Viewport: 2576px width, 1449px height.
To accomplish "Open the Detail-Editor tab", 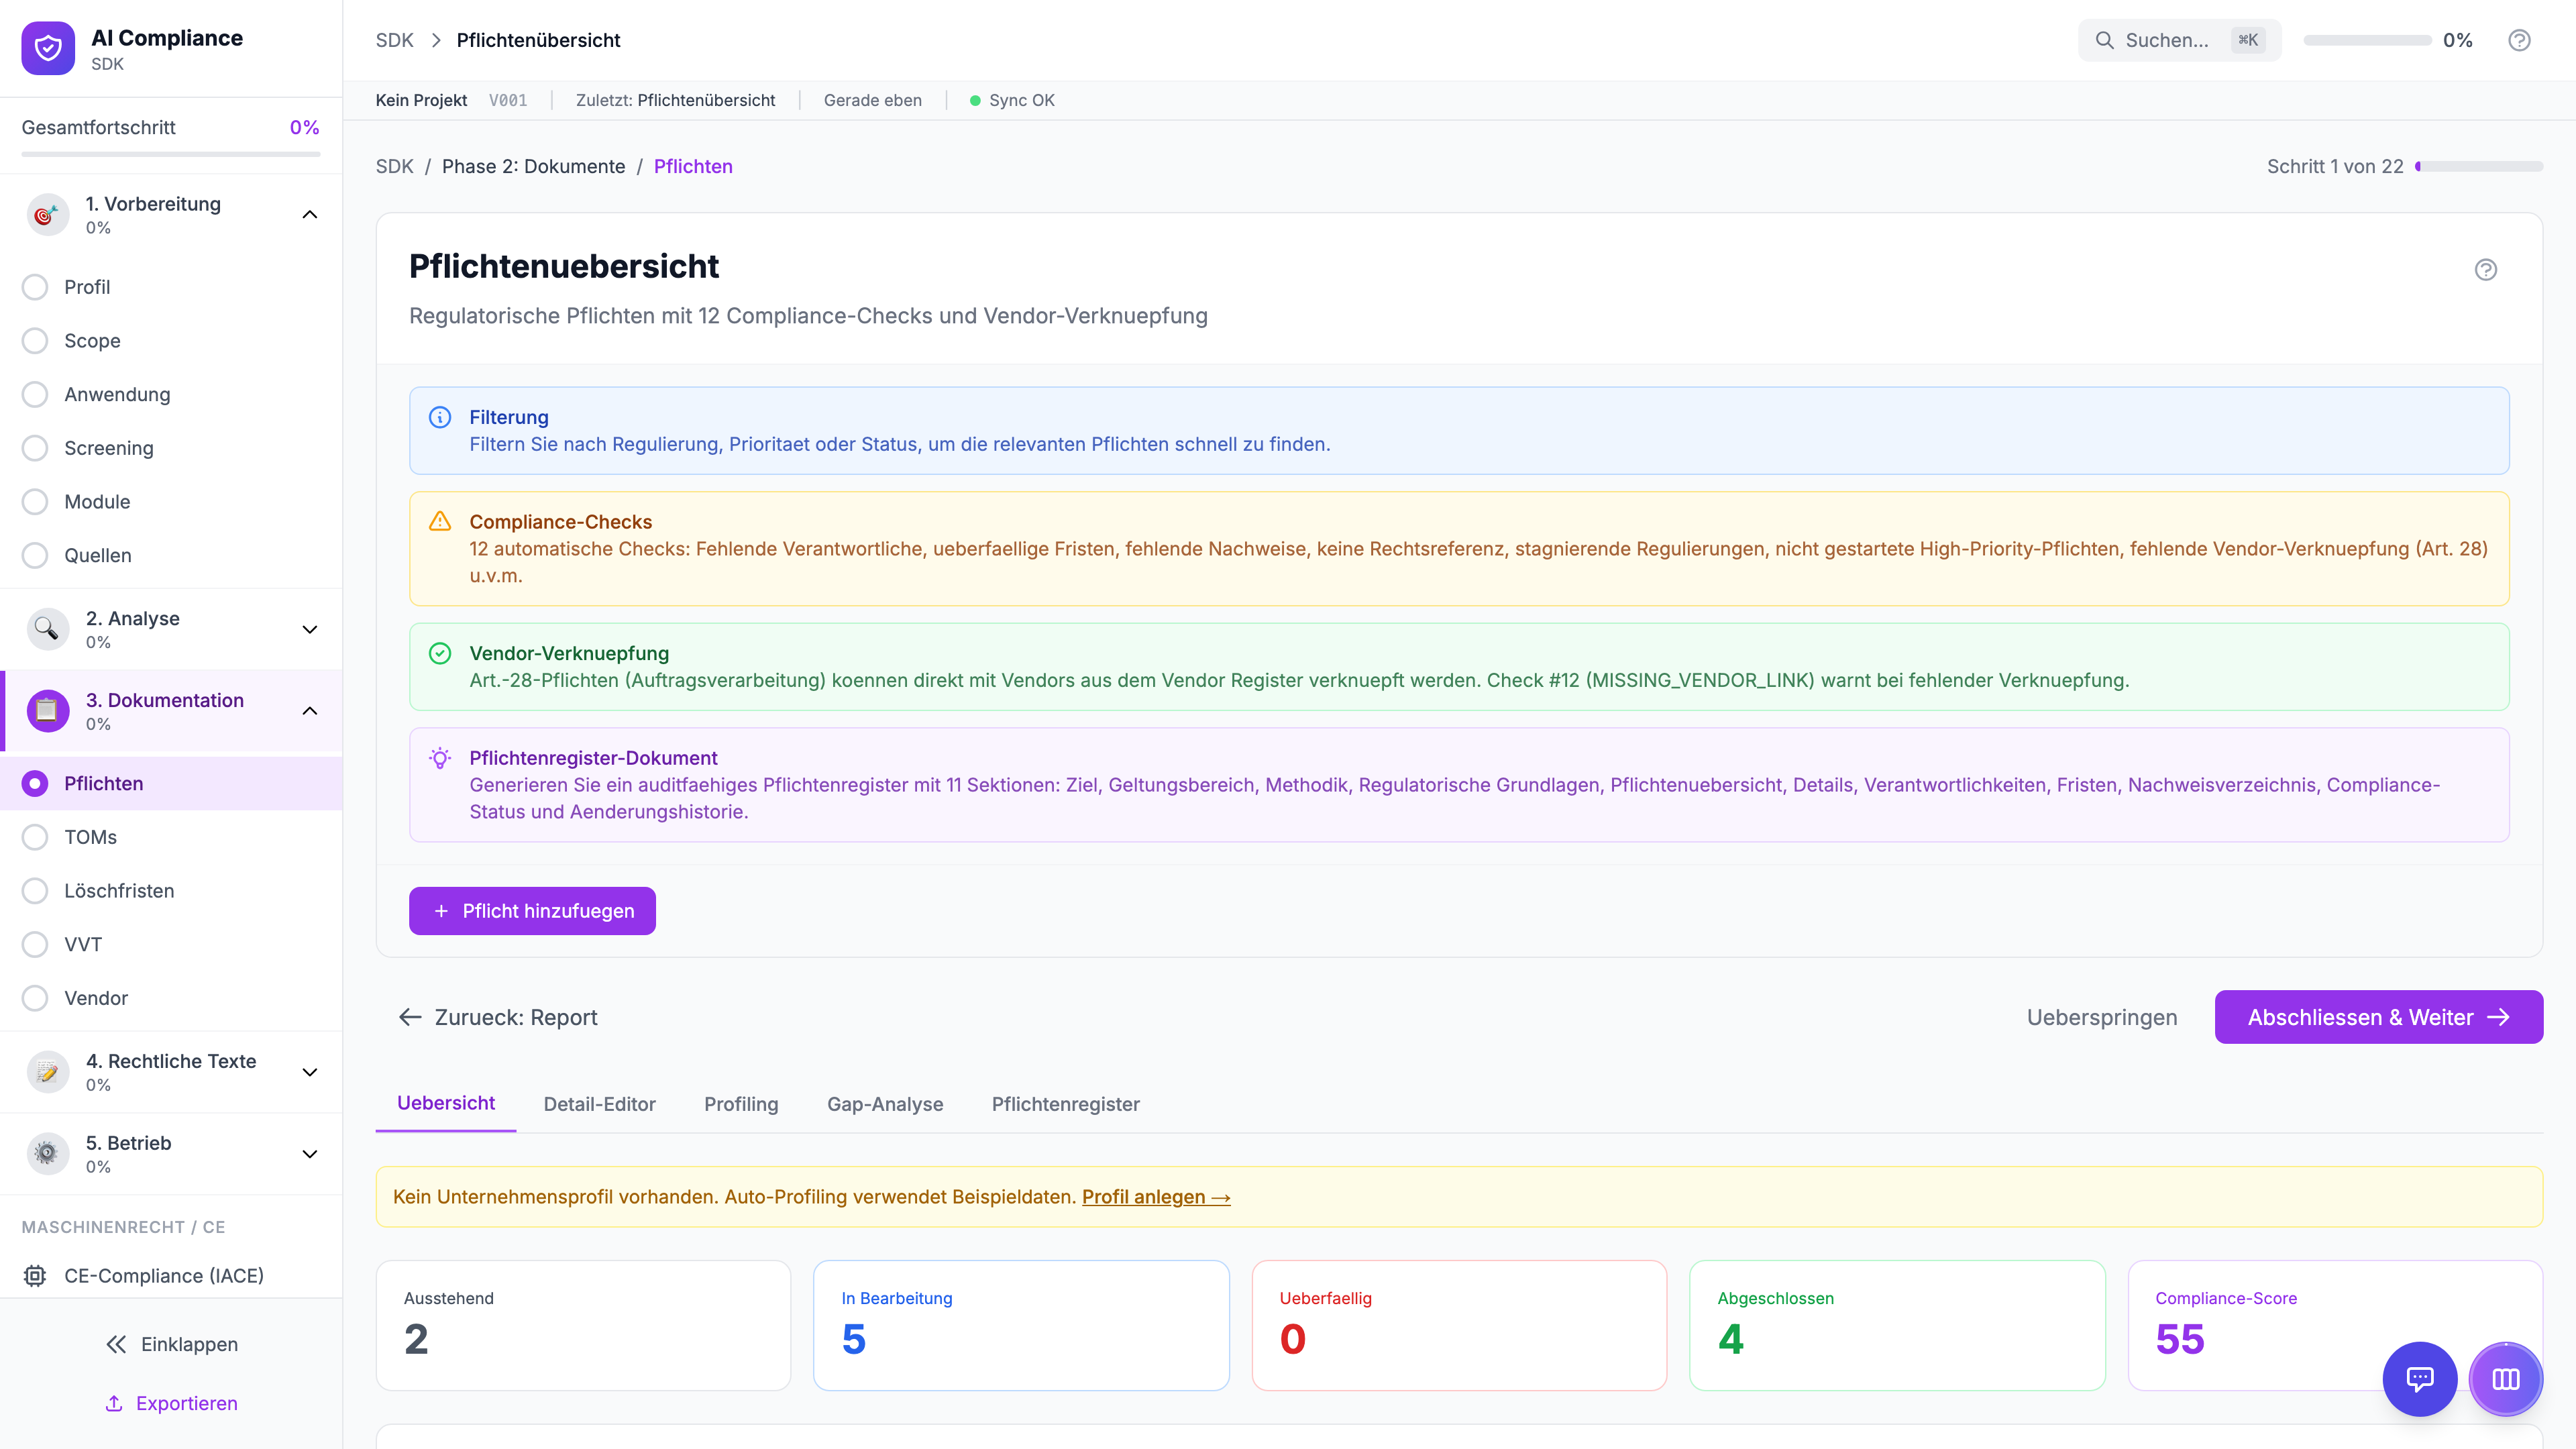I will point(599,1104).
